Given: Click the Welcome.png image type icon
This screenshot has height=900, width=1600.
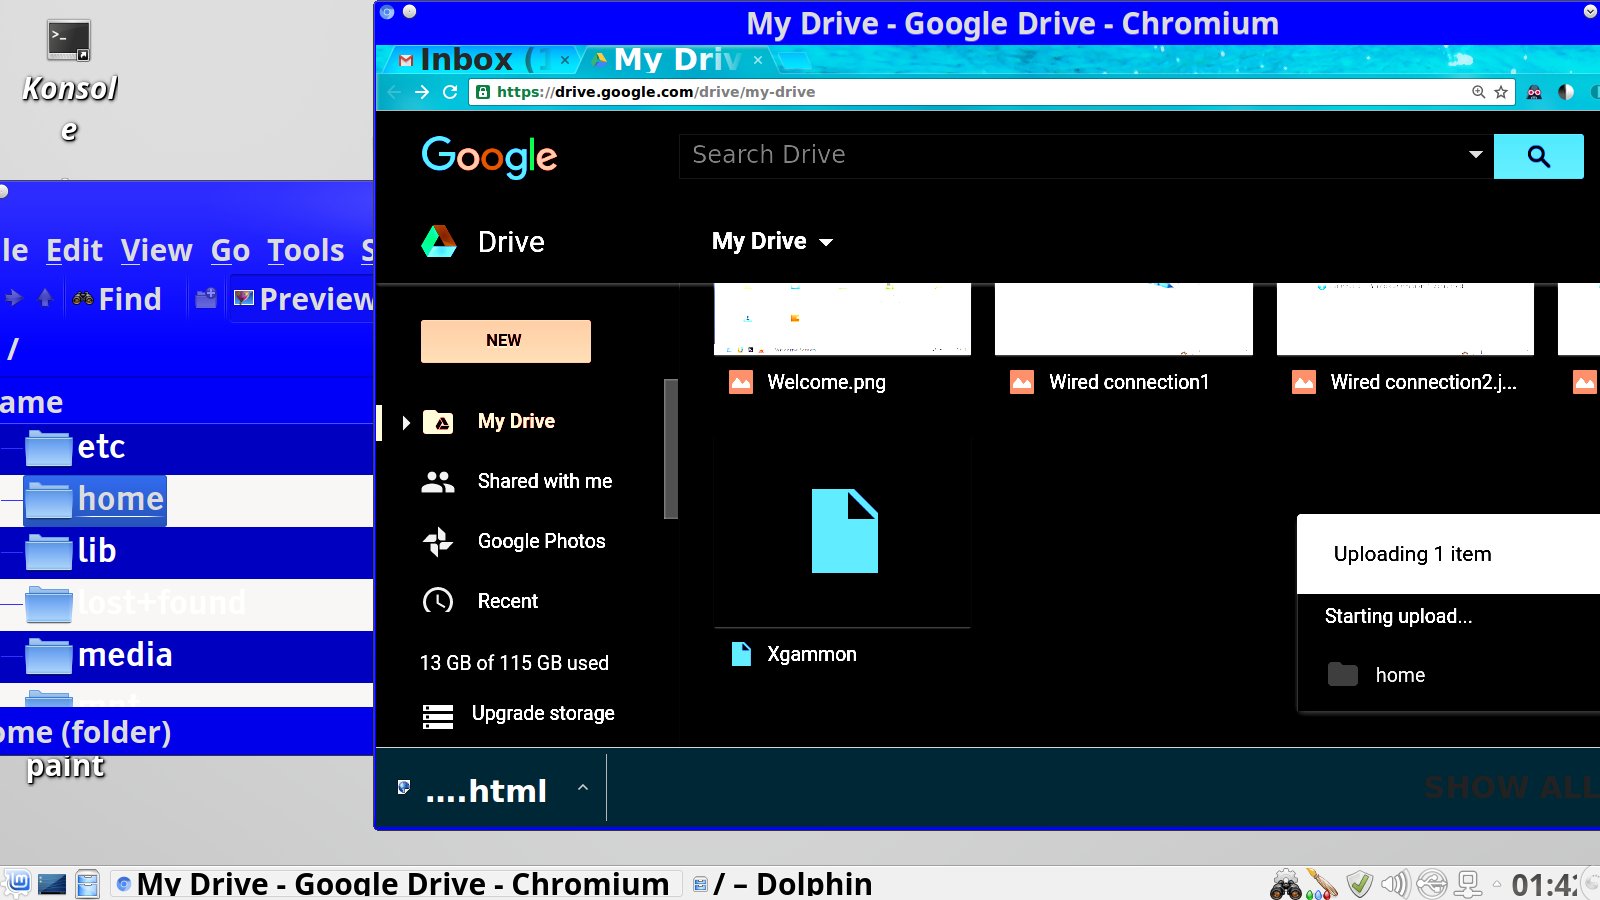Looking at the screenshot, I should point(741,382).
